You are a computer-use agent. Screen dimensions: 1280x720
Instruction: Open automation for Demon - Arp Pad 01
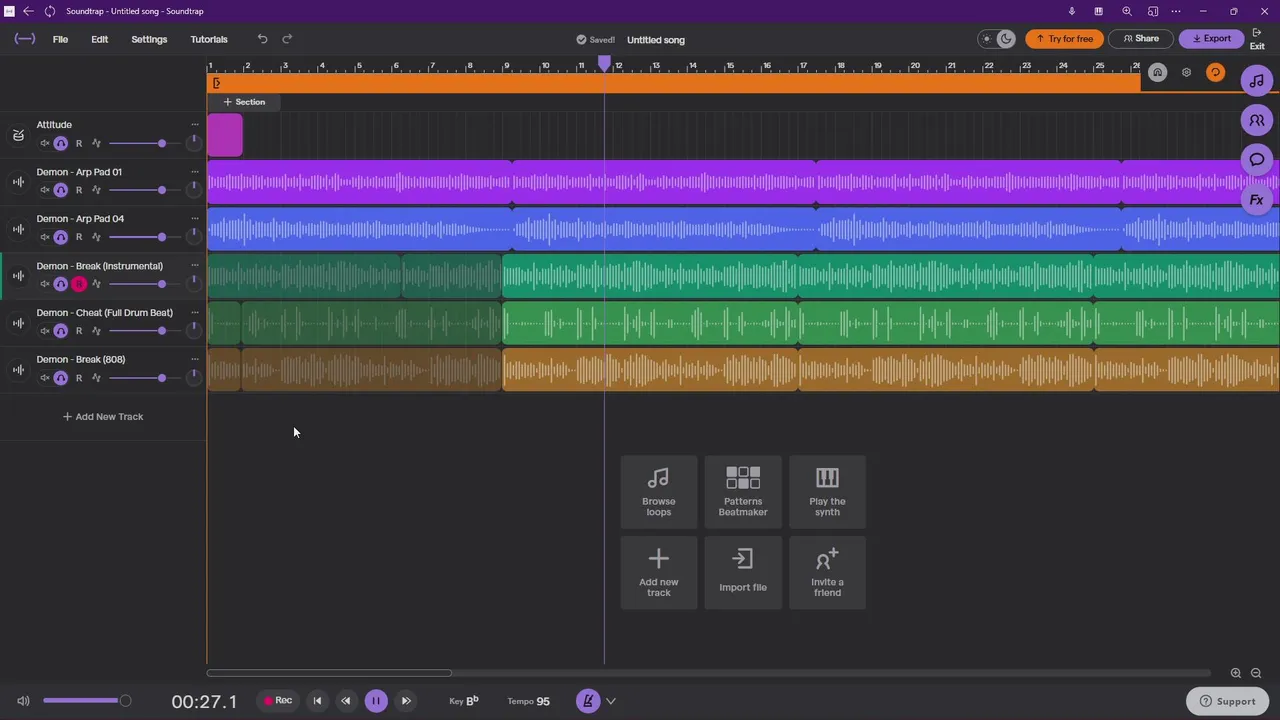[x=96, y=190]
